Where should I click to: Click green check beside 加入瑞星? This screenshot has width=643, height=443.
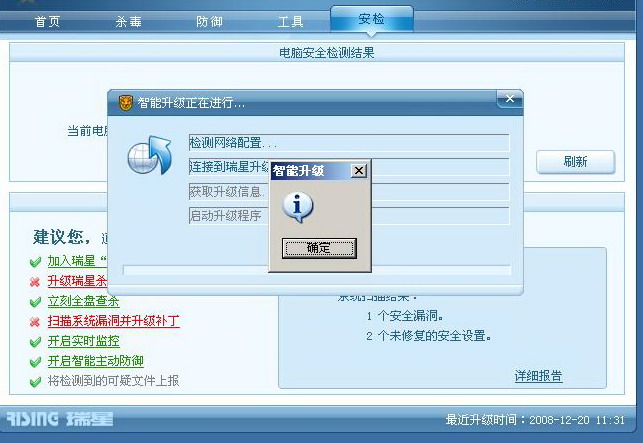(x=35, y=262)
